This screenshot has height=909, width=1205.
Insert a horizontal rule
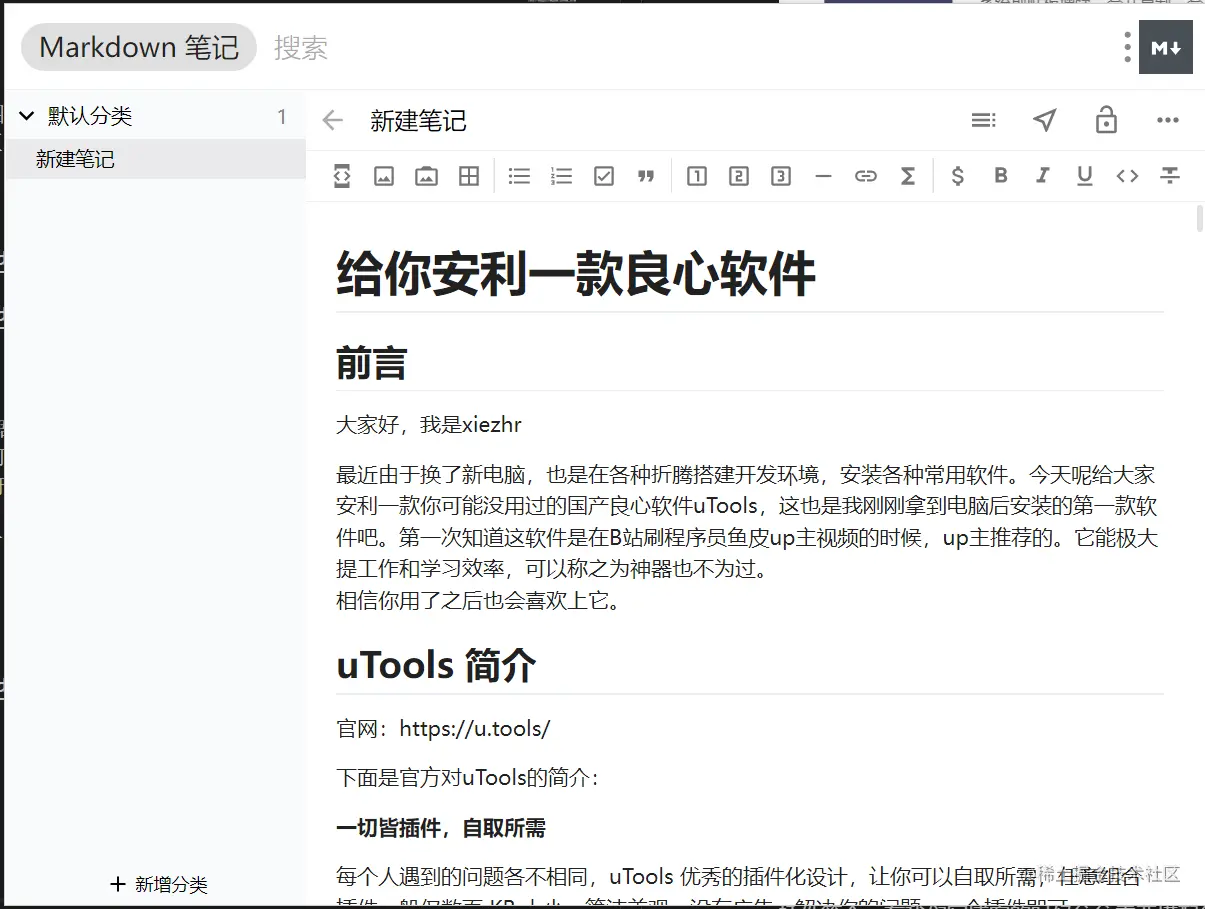(823, 176)
